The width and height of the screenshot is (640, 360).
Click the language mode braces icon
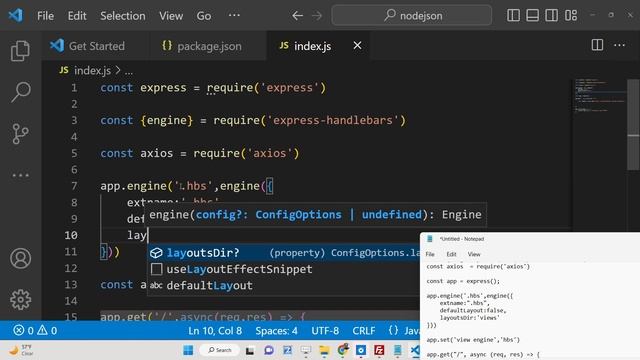pyautogui.click(x=393, y=330)
